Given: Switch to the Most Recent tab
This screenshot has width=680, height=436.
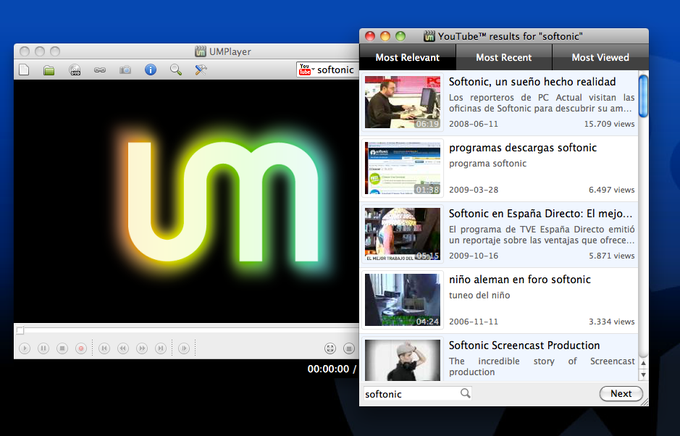Looking at the screenshot, I should (x=503, y=57).
